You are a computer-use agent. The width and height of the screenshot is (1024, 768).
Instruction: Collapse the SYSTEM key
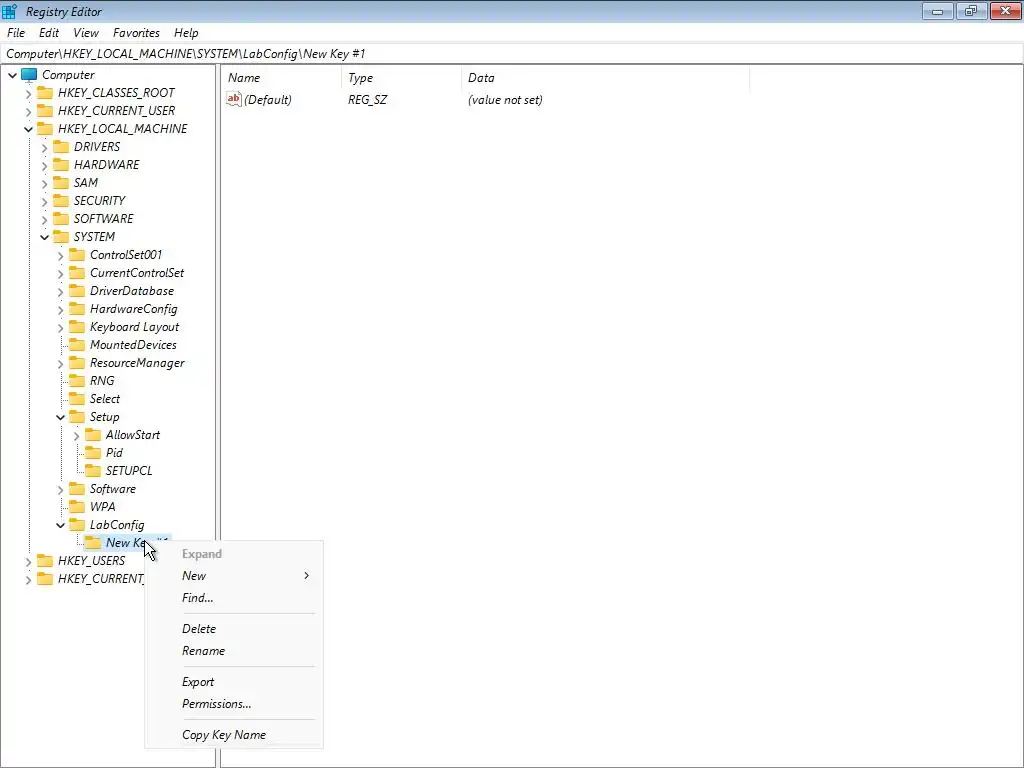point(44,237)
